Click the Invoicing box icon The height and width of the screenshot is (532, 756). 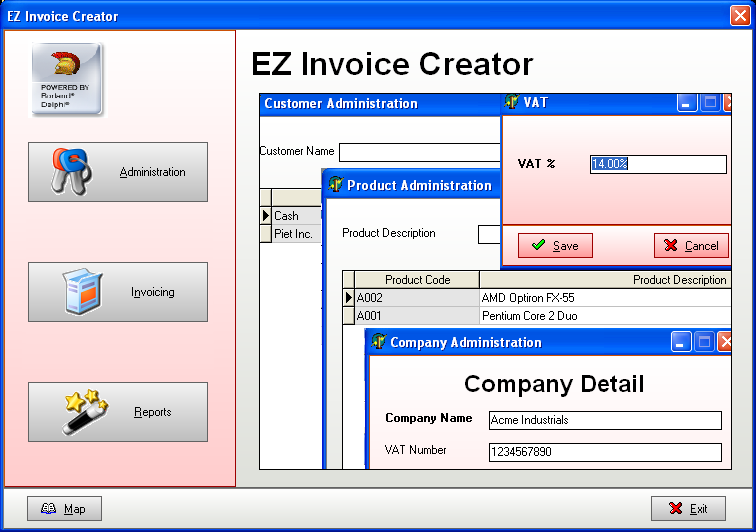pyautogui.click(x=77, y=292)
